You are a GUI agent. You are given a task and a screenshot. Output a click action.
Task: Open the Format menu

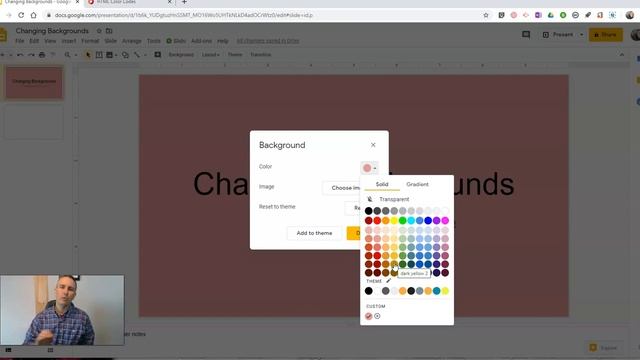(x=90, y=41)
